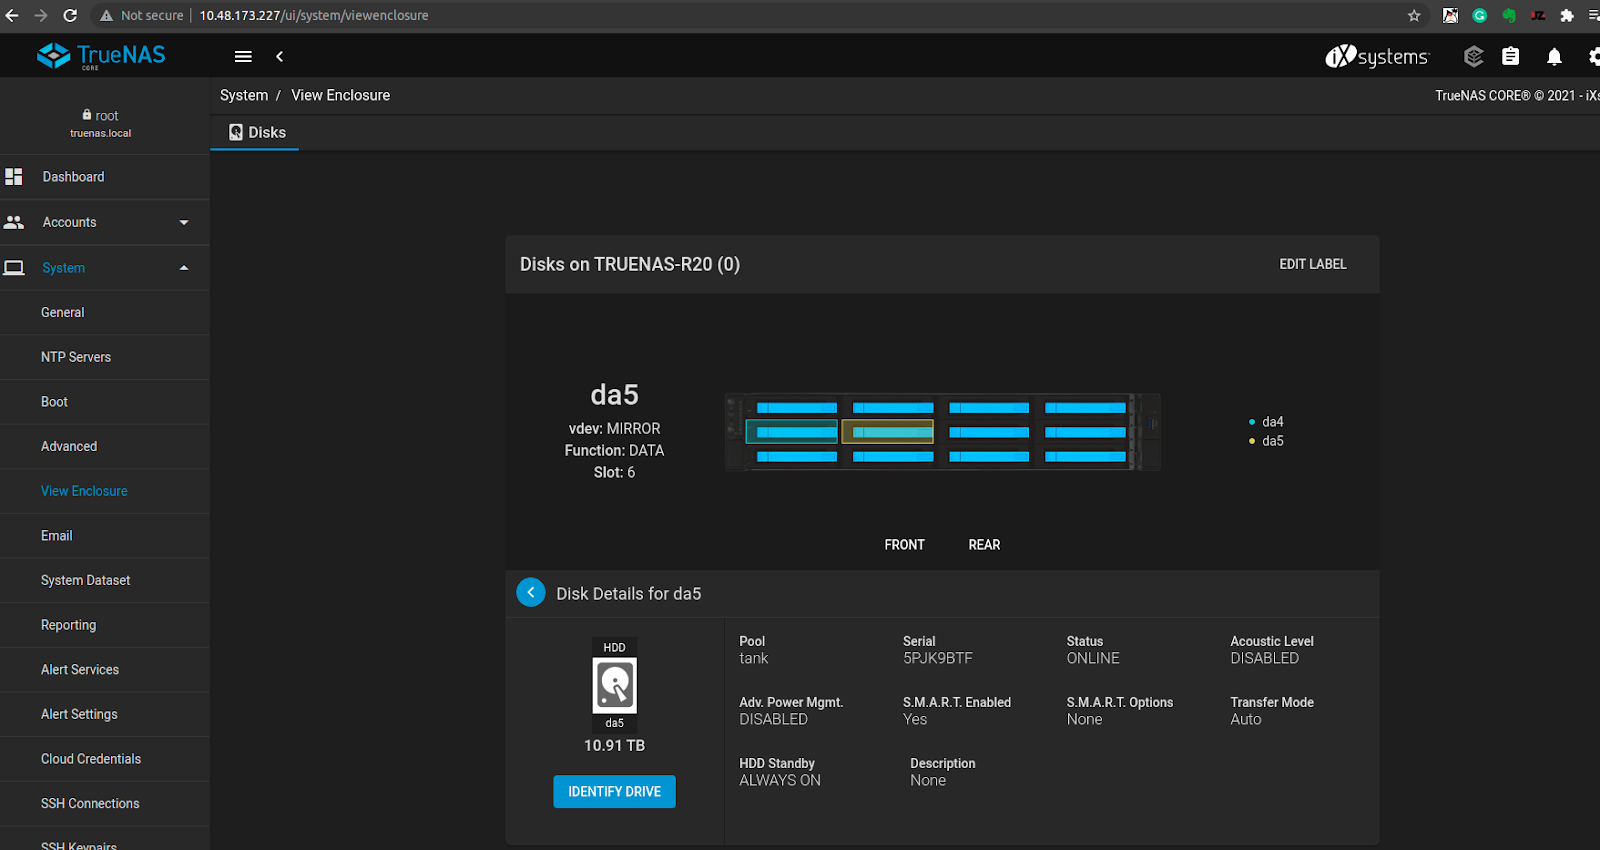Select the highlighted da5 drive slot
1600x850 pixels.
(888, 432)
